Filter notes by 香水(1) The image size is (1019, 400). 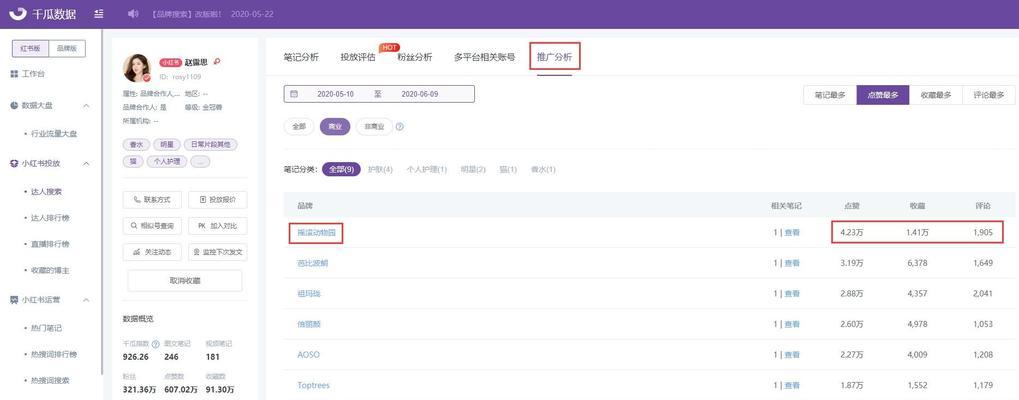click(543, 169)
